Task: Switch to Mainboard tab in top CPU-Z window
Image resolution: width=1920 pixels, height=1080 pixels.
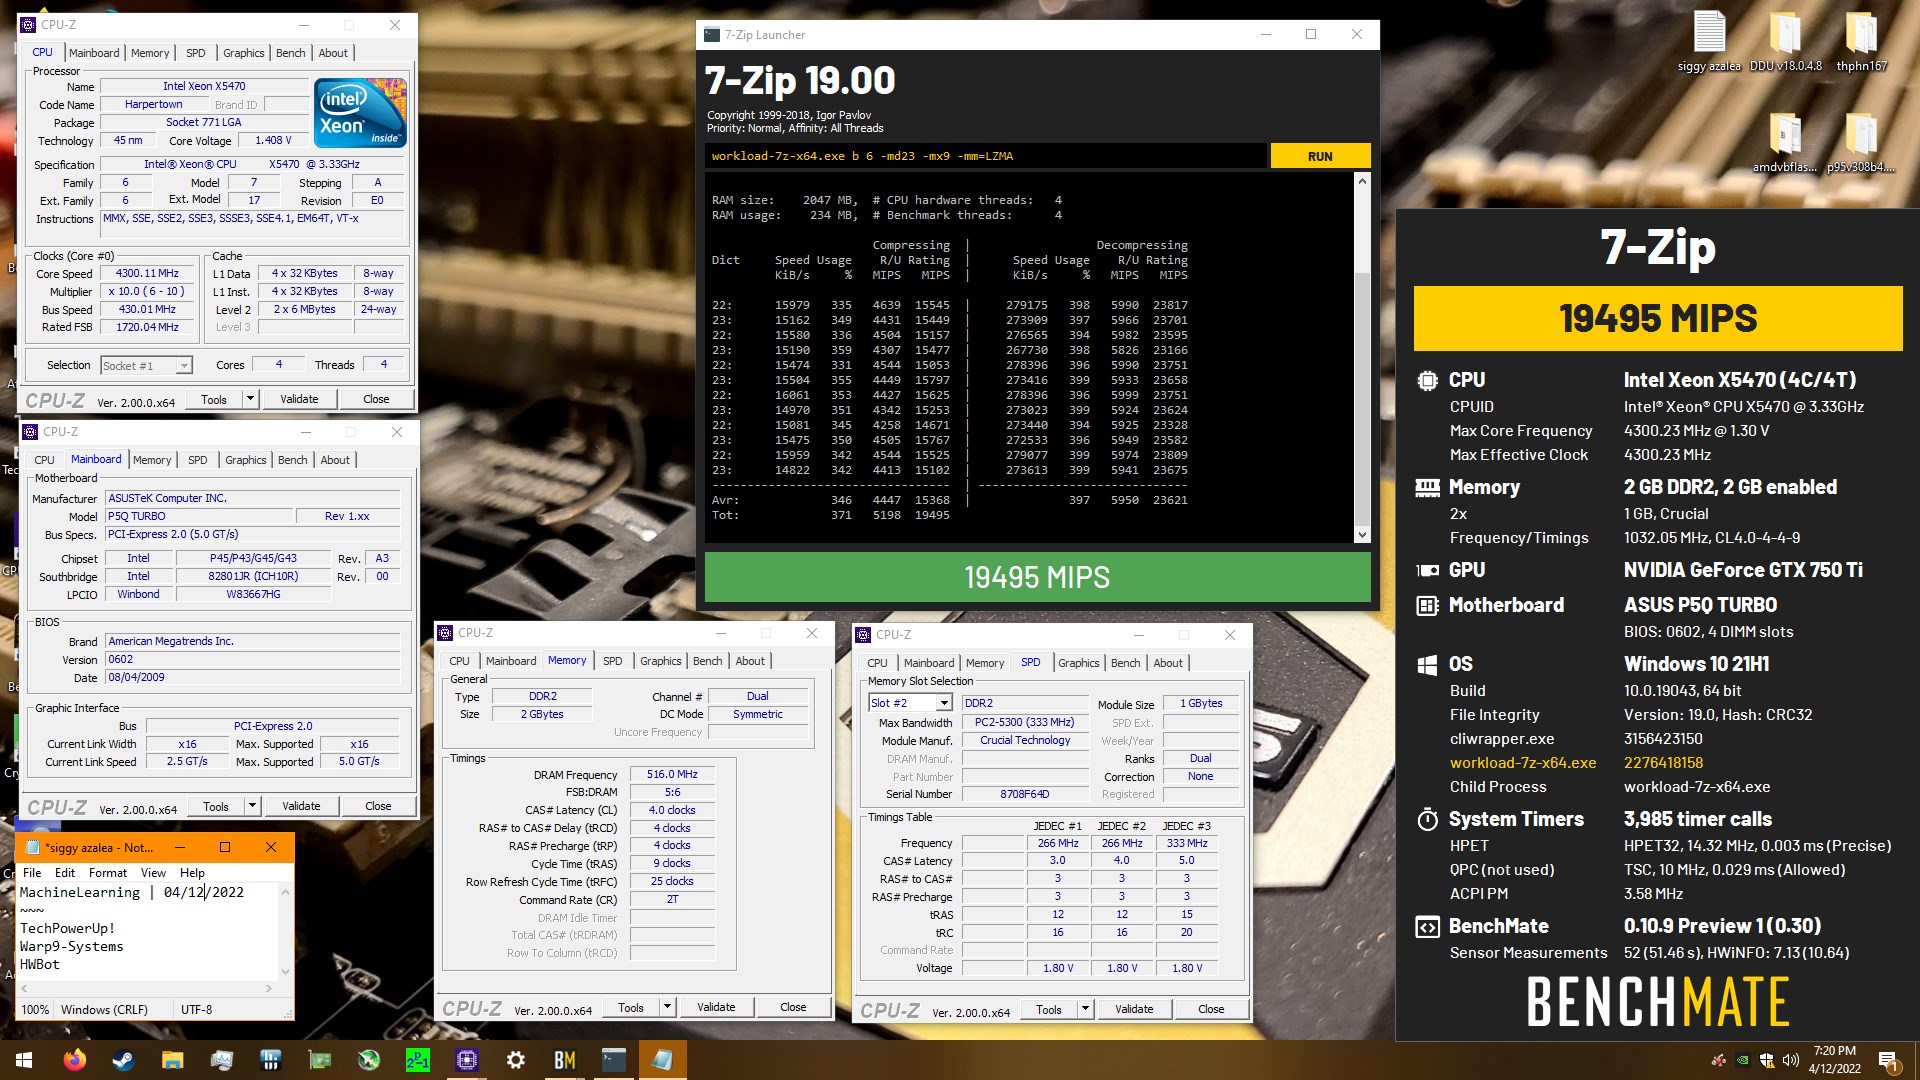Action: tap(94, 53)
